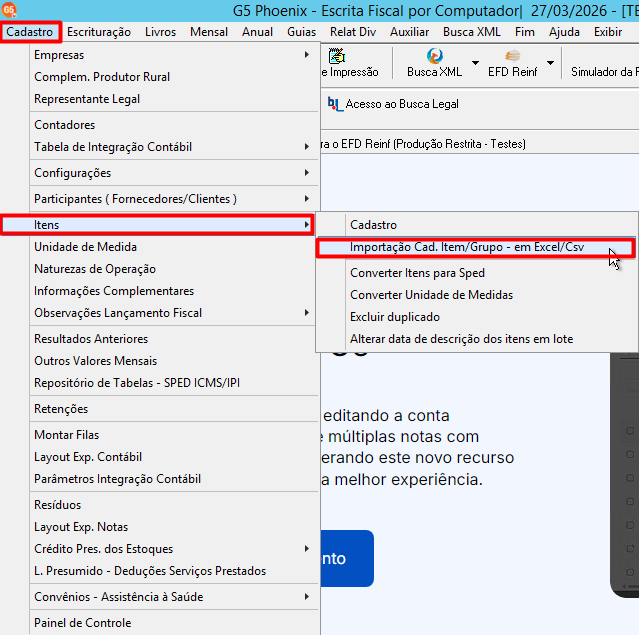The width and height of the screenshot is (639, 635).
Task: Open the Anual menu
Action: point(258,32)
